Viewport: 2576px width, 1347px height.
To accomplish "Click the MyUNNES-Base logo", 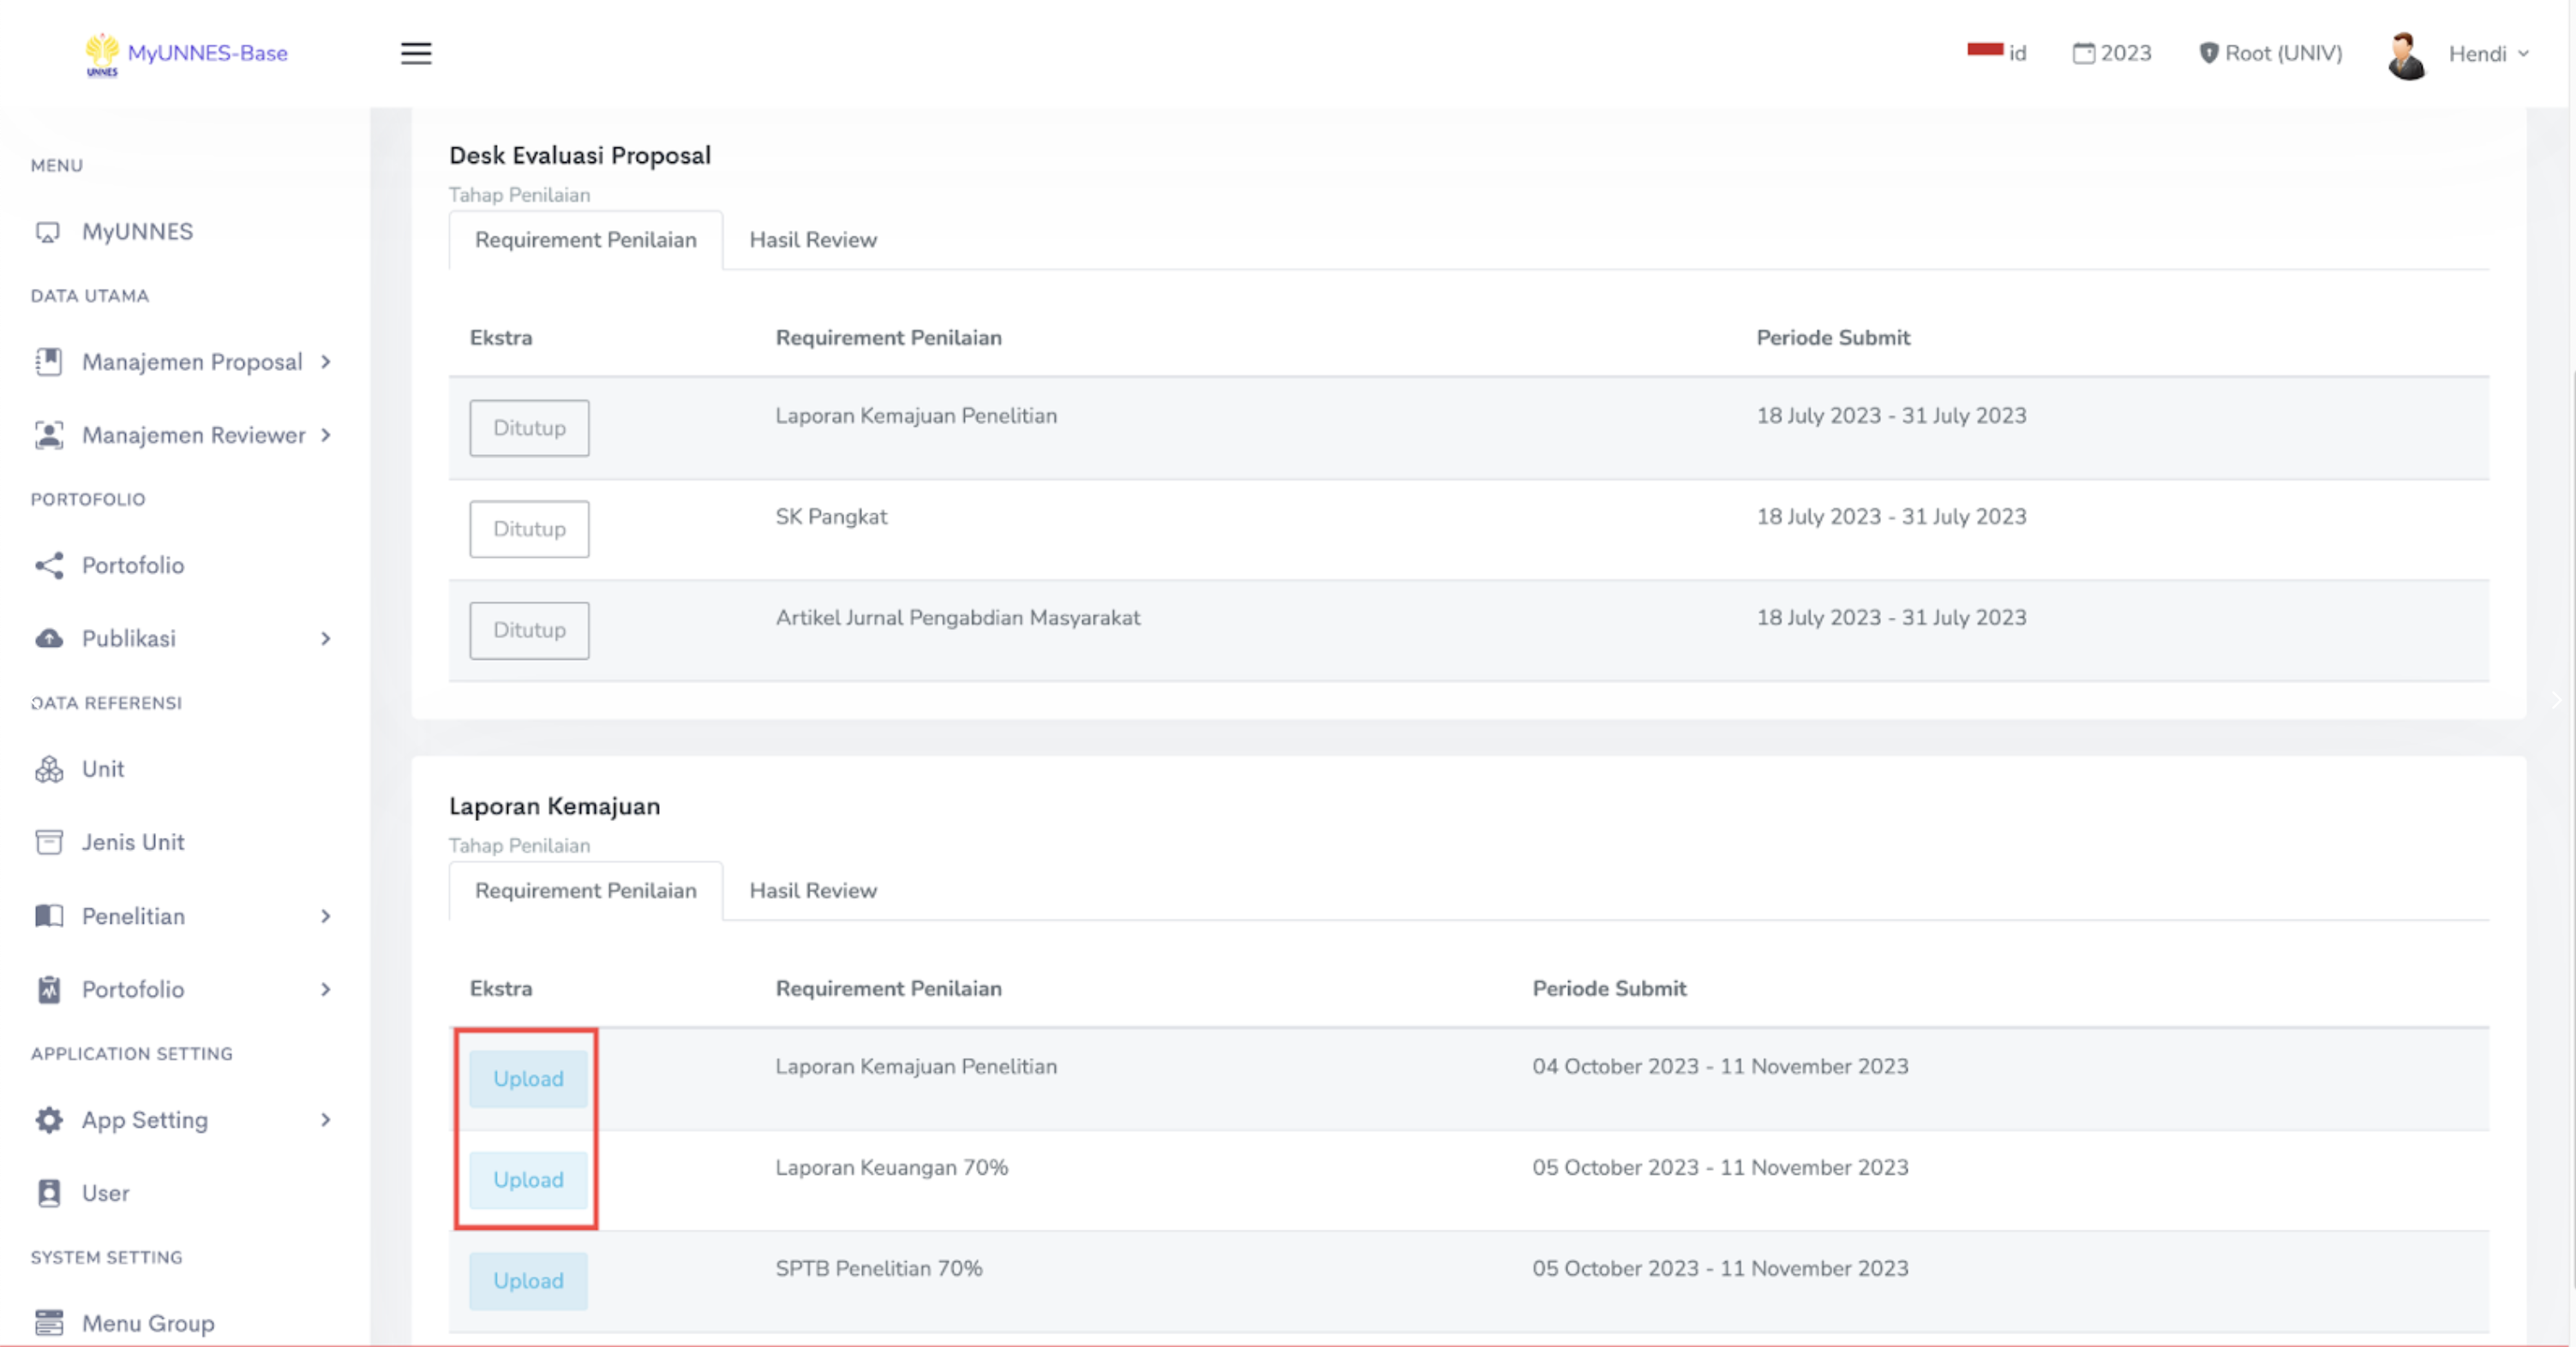I will pos(187,53).
